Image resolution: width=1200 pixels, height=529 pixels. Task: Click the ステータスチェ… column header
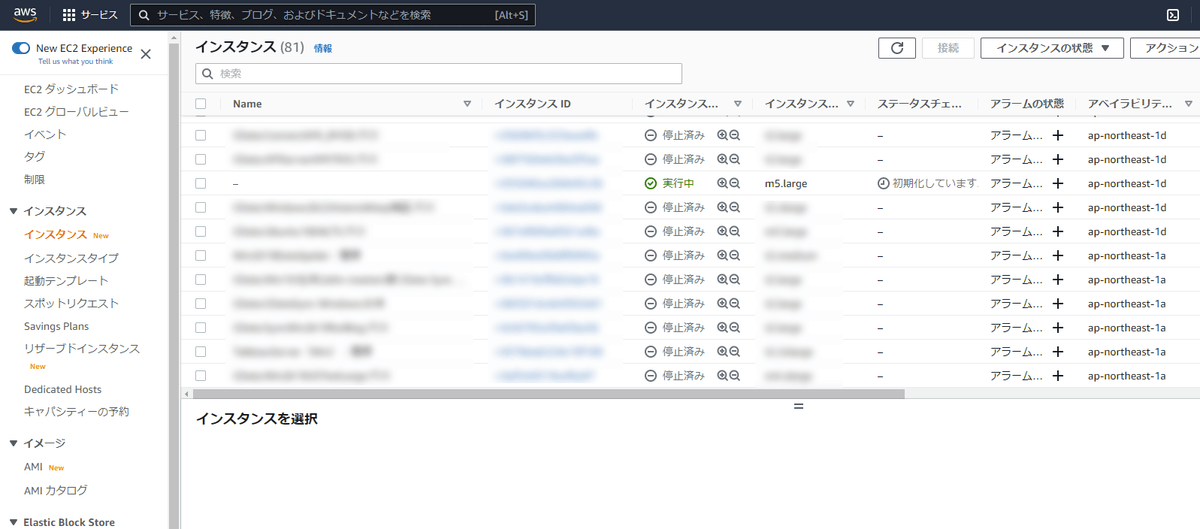click(x=919, y=104)
